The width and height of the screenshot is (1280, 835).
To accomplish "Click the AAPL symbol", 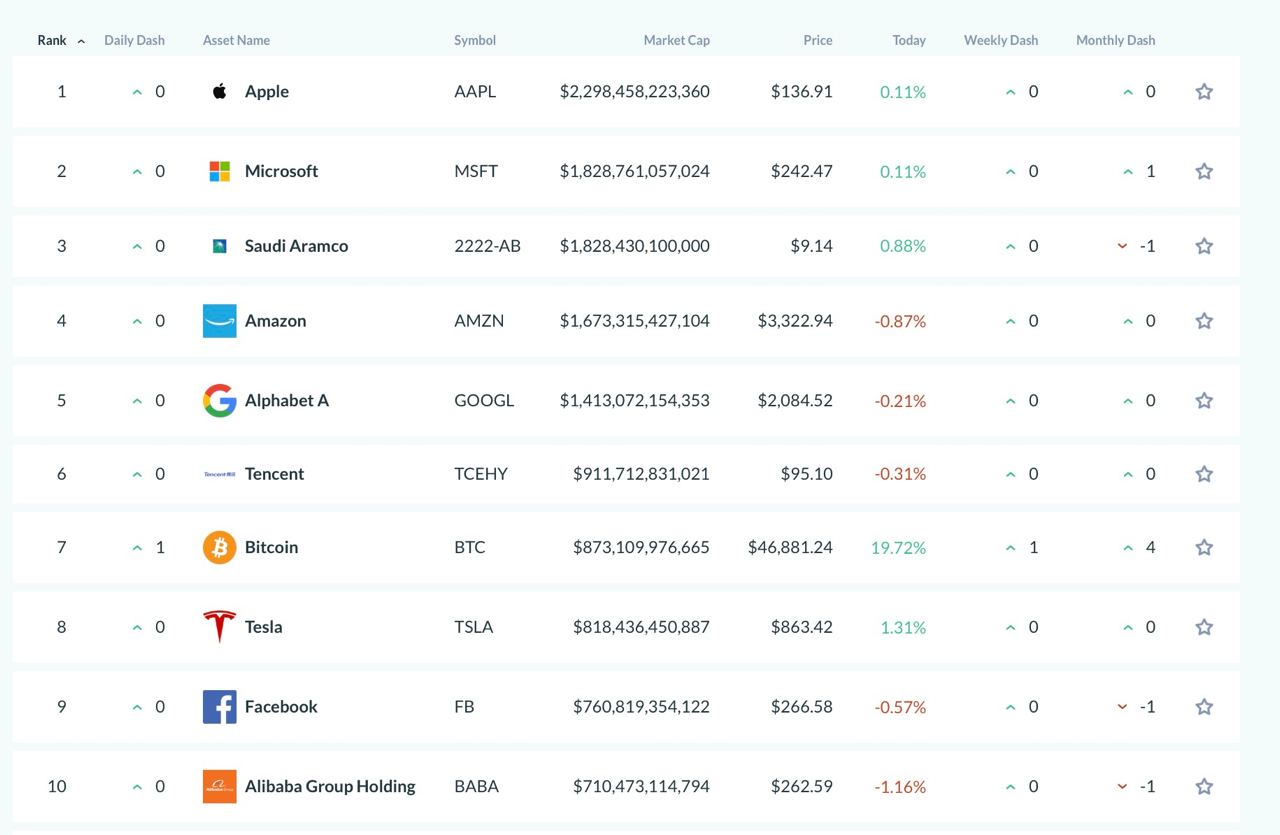I will tap(475, 91).
